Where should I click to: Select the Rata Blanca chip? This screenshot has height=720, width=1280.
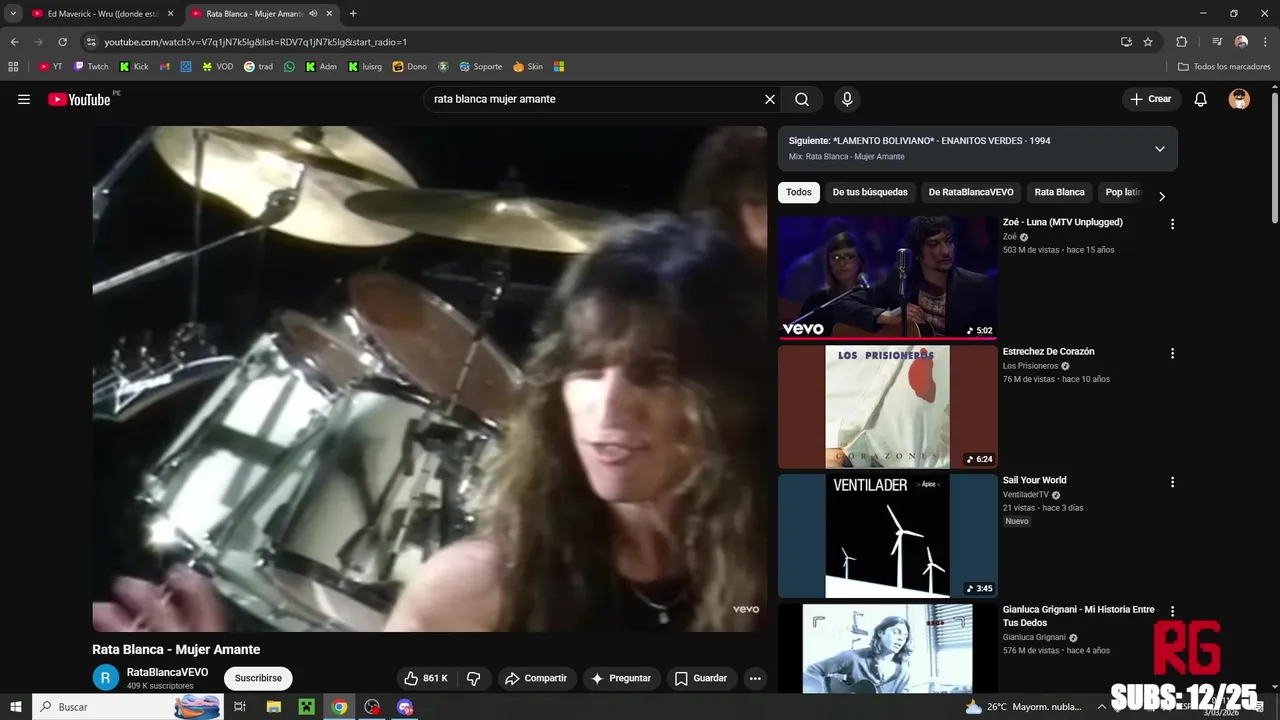(x=1059, y=192)
